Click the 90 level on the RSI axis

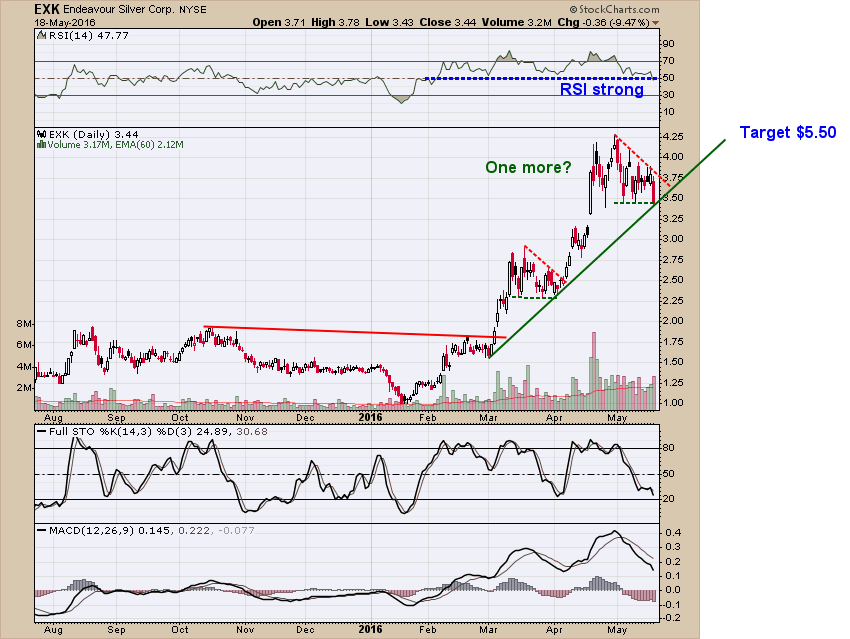pyautogui.click(x=668, y=44)
